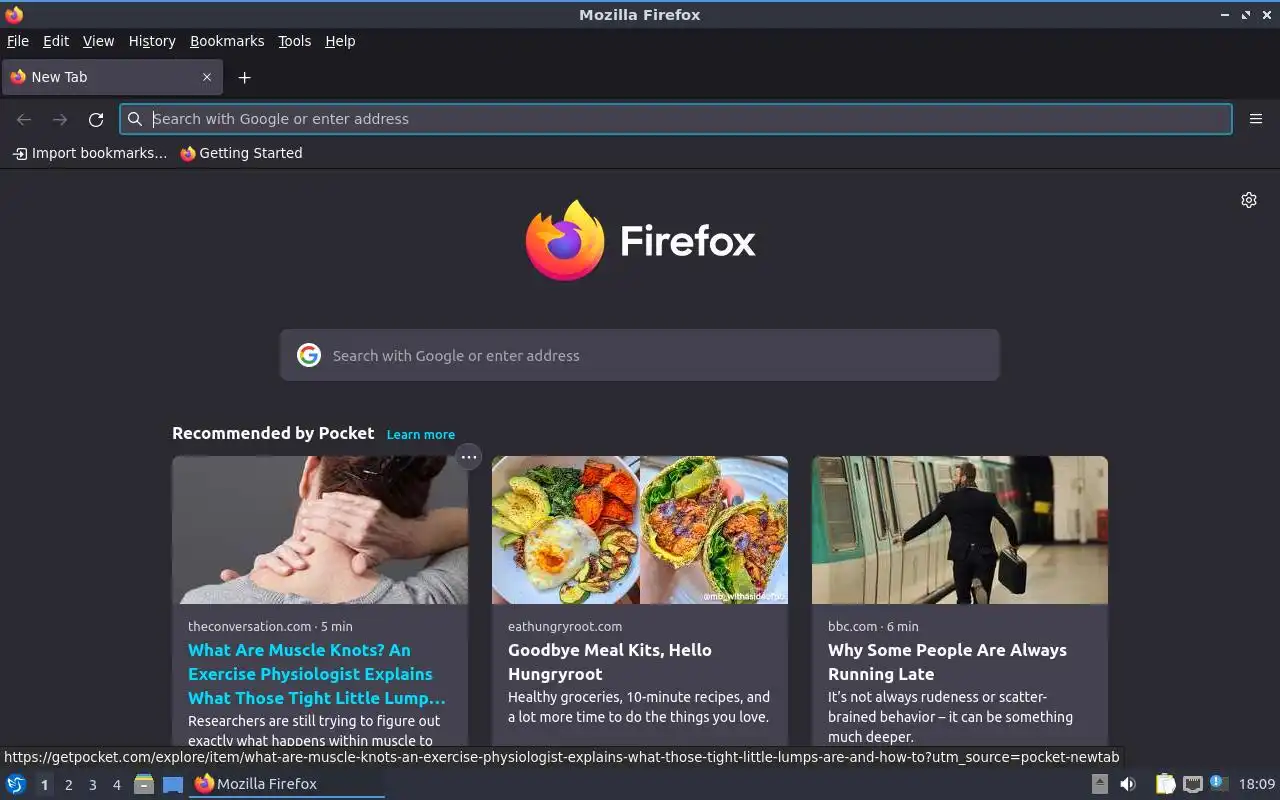Viewport: 1280px width, 800px height.
Task: Switch to workspace 4 in the pager
Action: (x=116, y=785)
